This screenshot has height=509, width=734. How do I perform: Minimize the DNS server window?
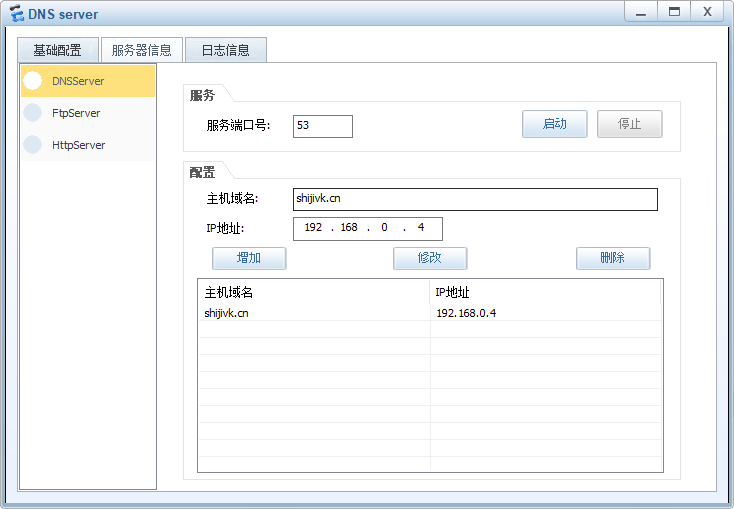coord(641,12)
